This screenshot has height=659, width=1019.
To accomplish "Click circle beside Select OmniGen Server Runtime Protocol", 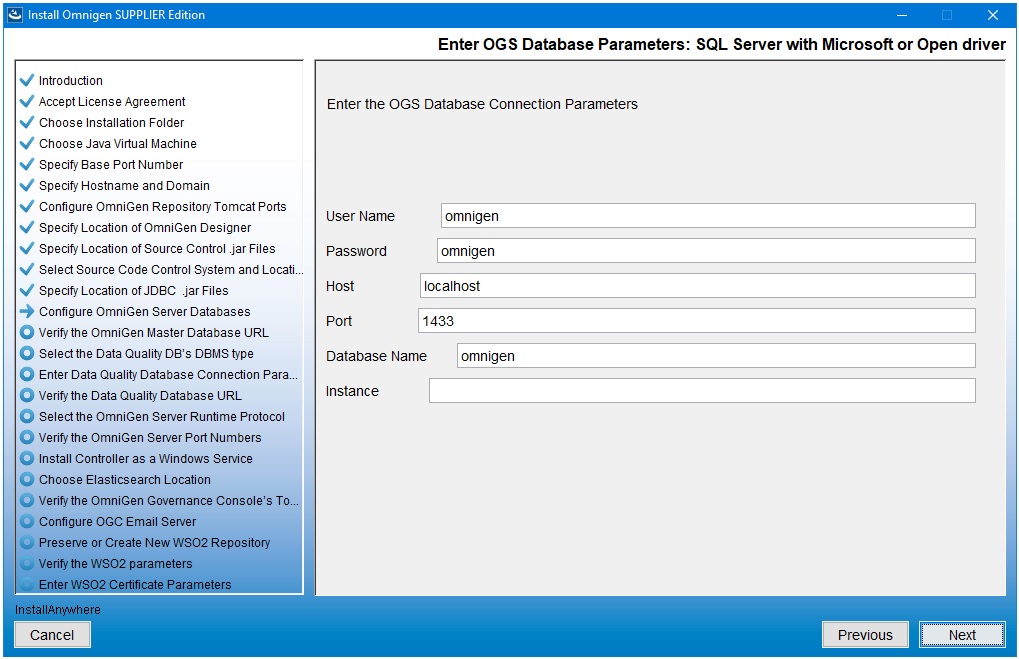I will [27, 417].
